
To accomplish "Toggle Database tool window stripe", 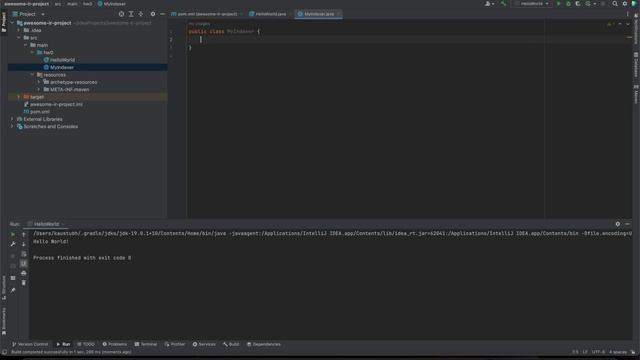I will click(636, 64).
